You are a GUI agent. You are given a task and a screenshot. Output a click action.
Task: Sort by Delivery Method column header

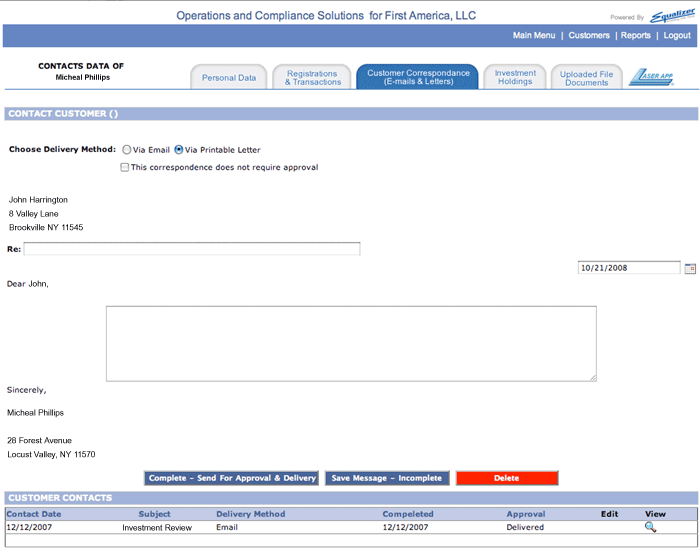point(251,514)
